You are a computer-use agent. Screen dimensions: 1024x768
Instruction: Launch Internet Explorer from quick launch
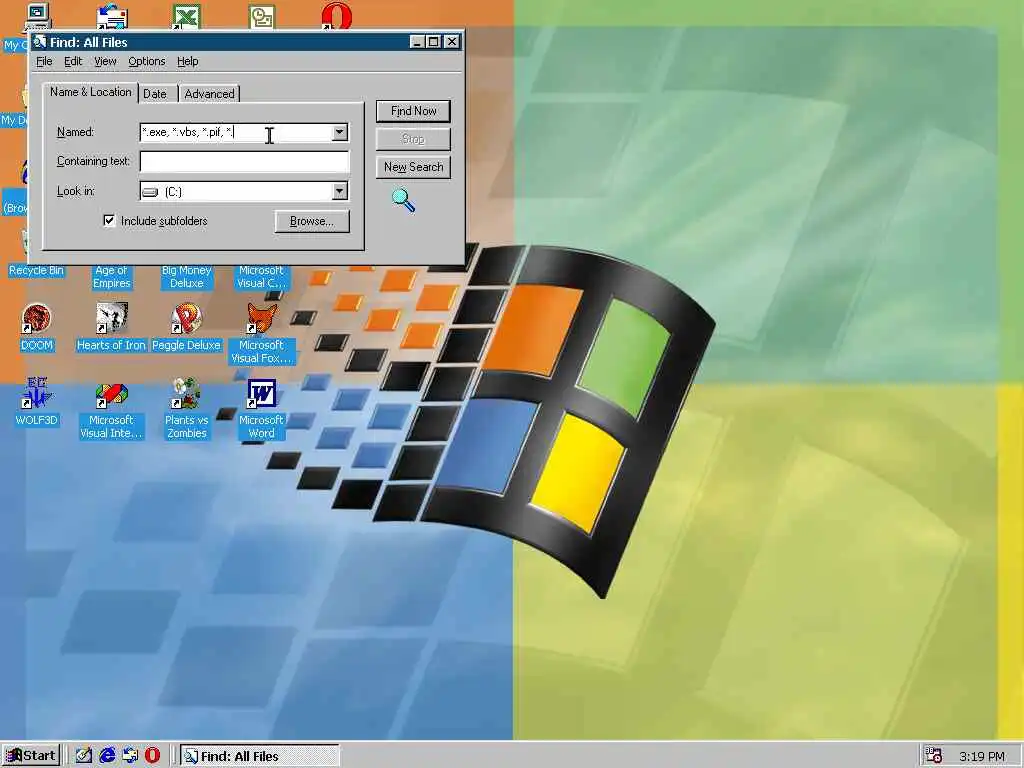point(107,756)
